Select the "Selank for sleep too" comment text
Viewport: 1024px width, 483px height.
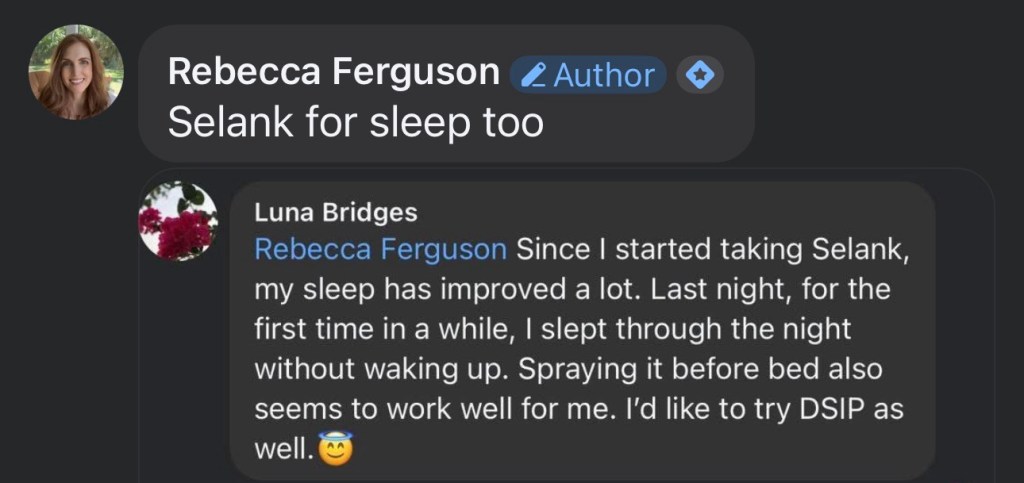coord(355,122)
